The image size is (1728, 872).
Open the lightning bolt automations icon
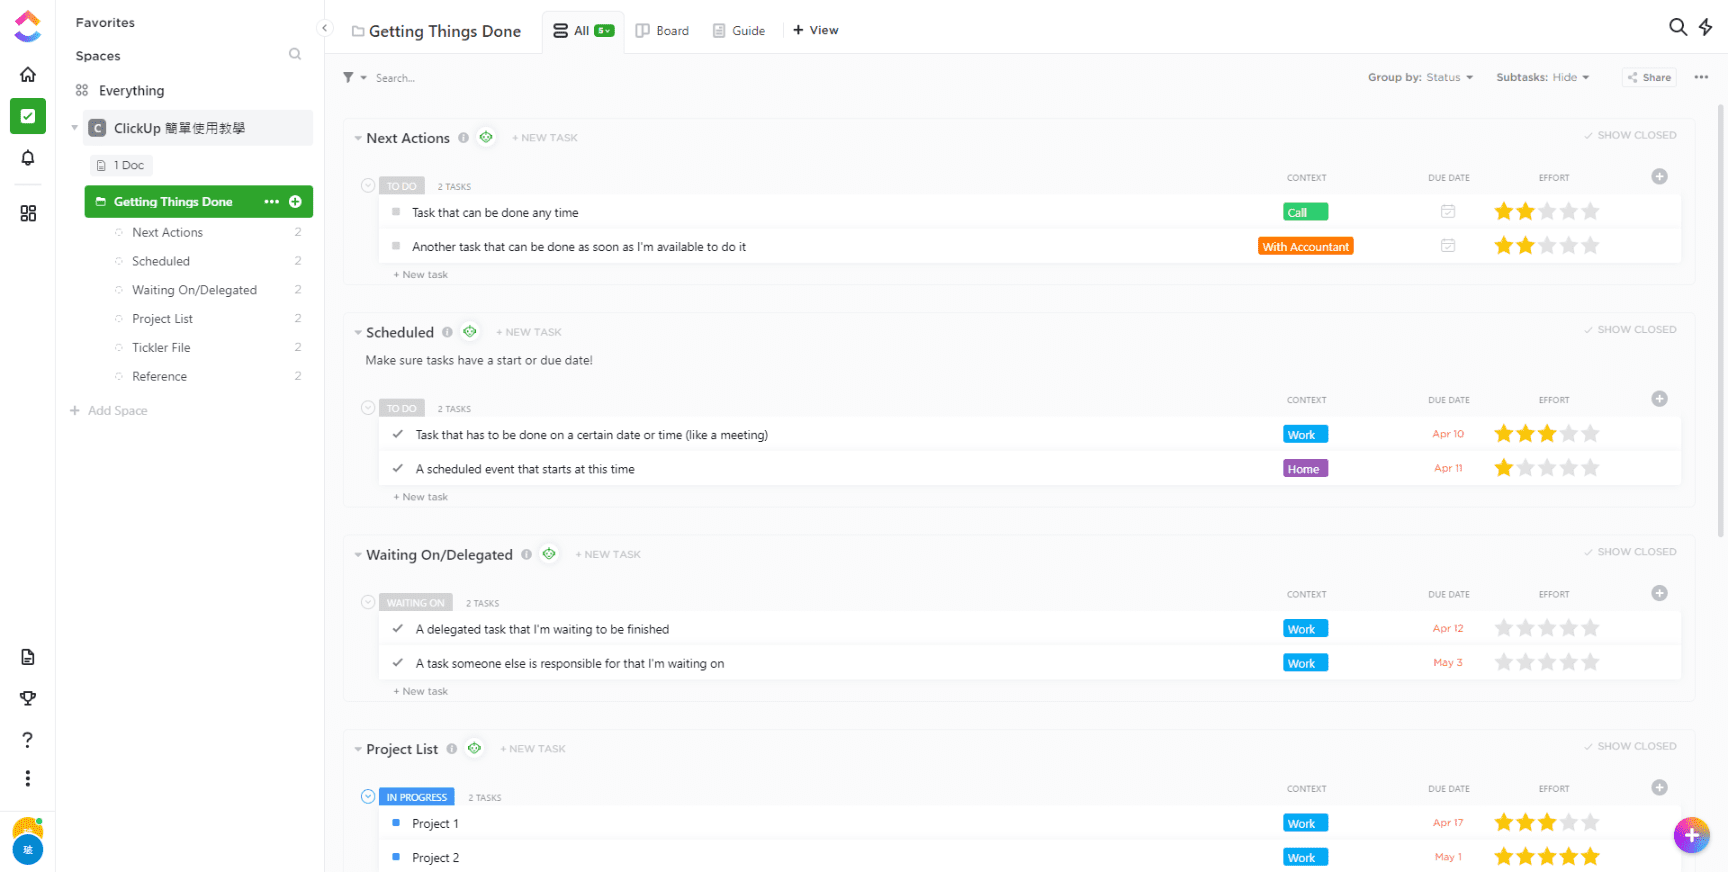tap(1706, 27)
